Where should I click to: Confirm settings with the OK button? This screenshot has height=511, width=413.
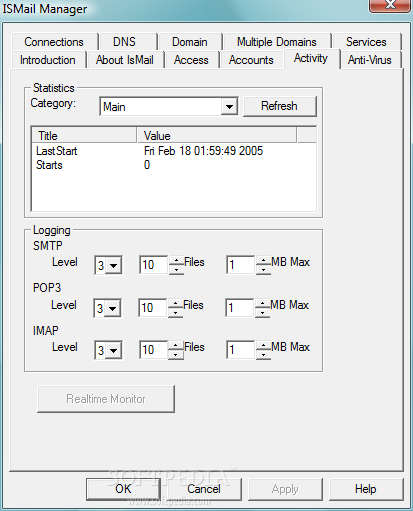click(123, 489)
